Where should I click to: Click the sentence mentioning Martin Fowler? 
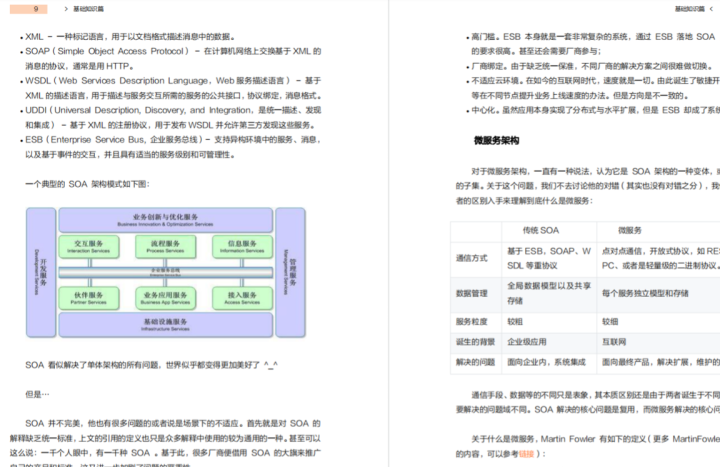click(x=588, y=446)
